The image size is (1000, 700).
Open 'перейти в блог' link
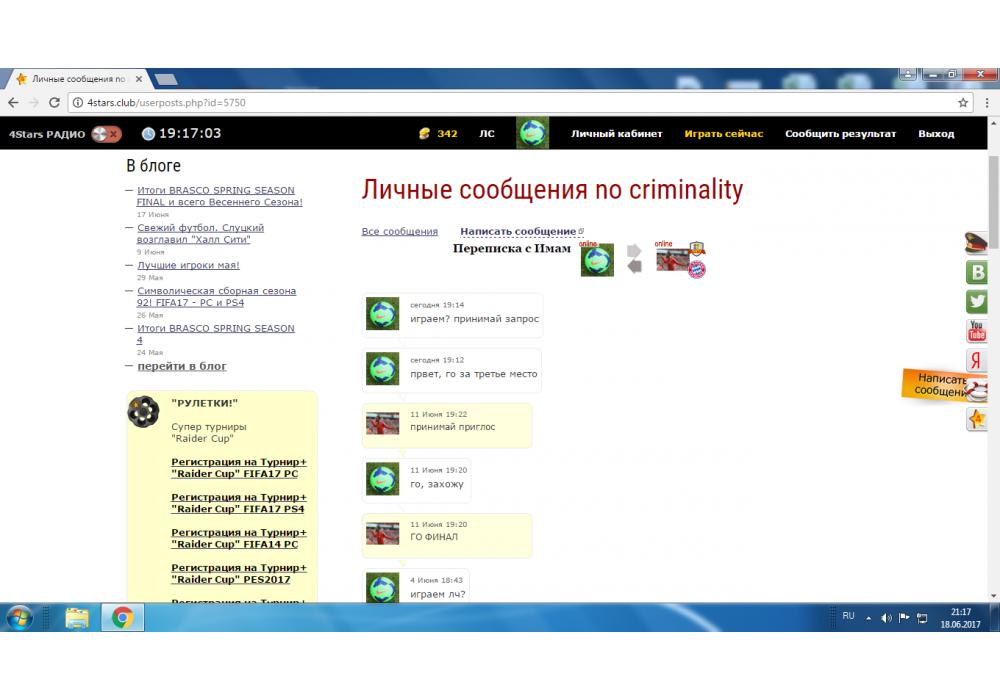pos(182,366)
